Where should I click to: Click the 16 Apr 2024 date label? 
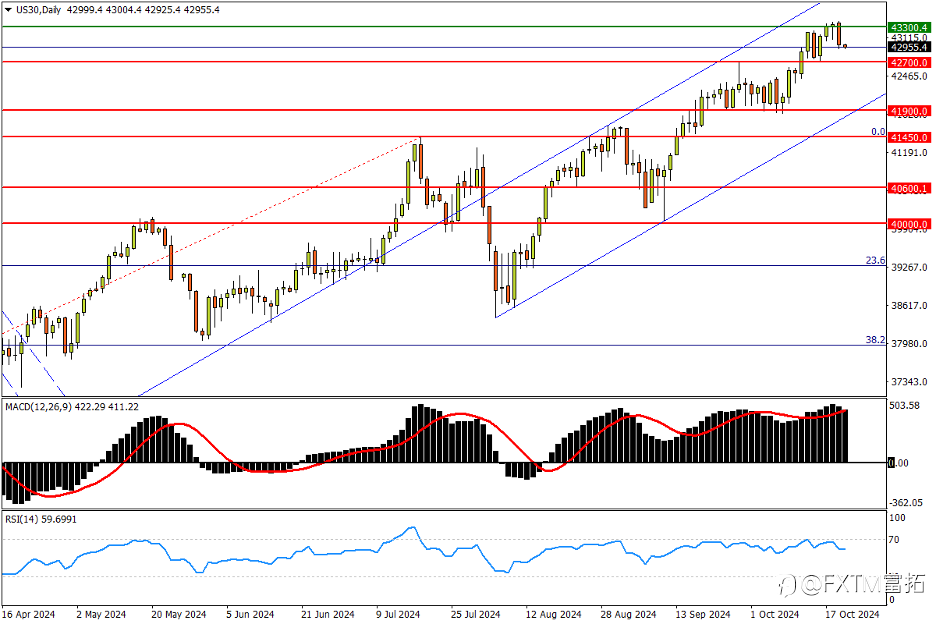(28, 614)
